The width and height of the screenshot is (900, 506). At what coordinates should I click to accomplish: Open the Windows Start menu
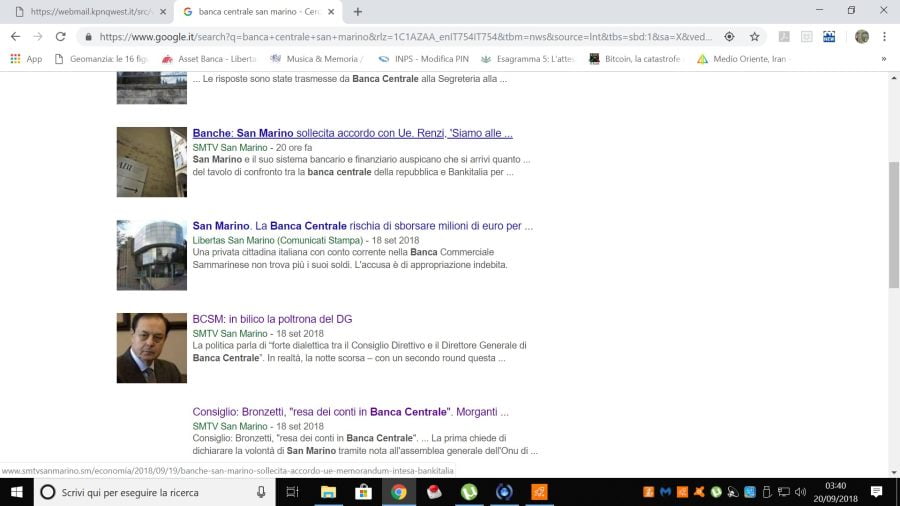pos(17,492)
